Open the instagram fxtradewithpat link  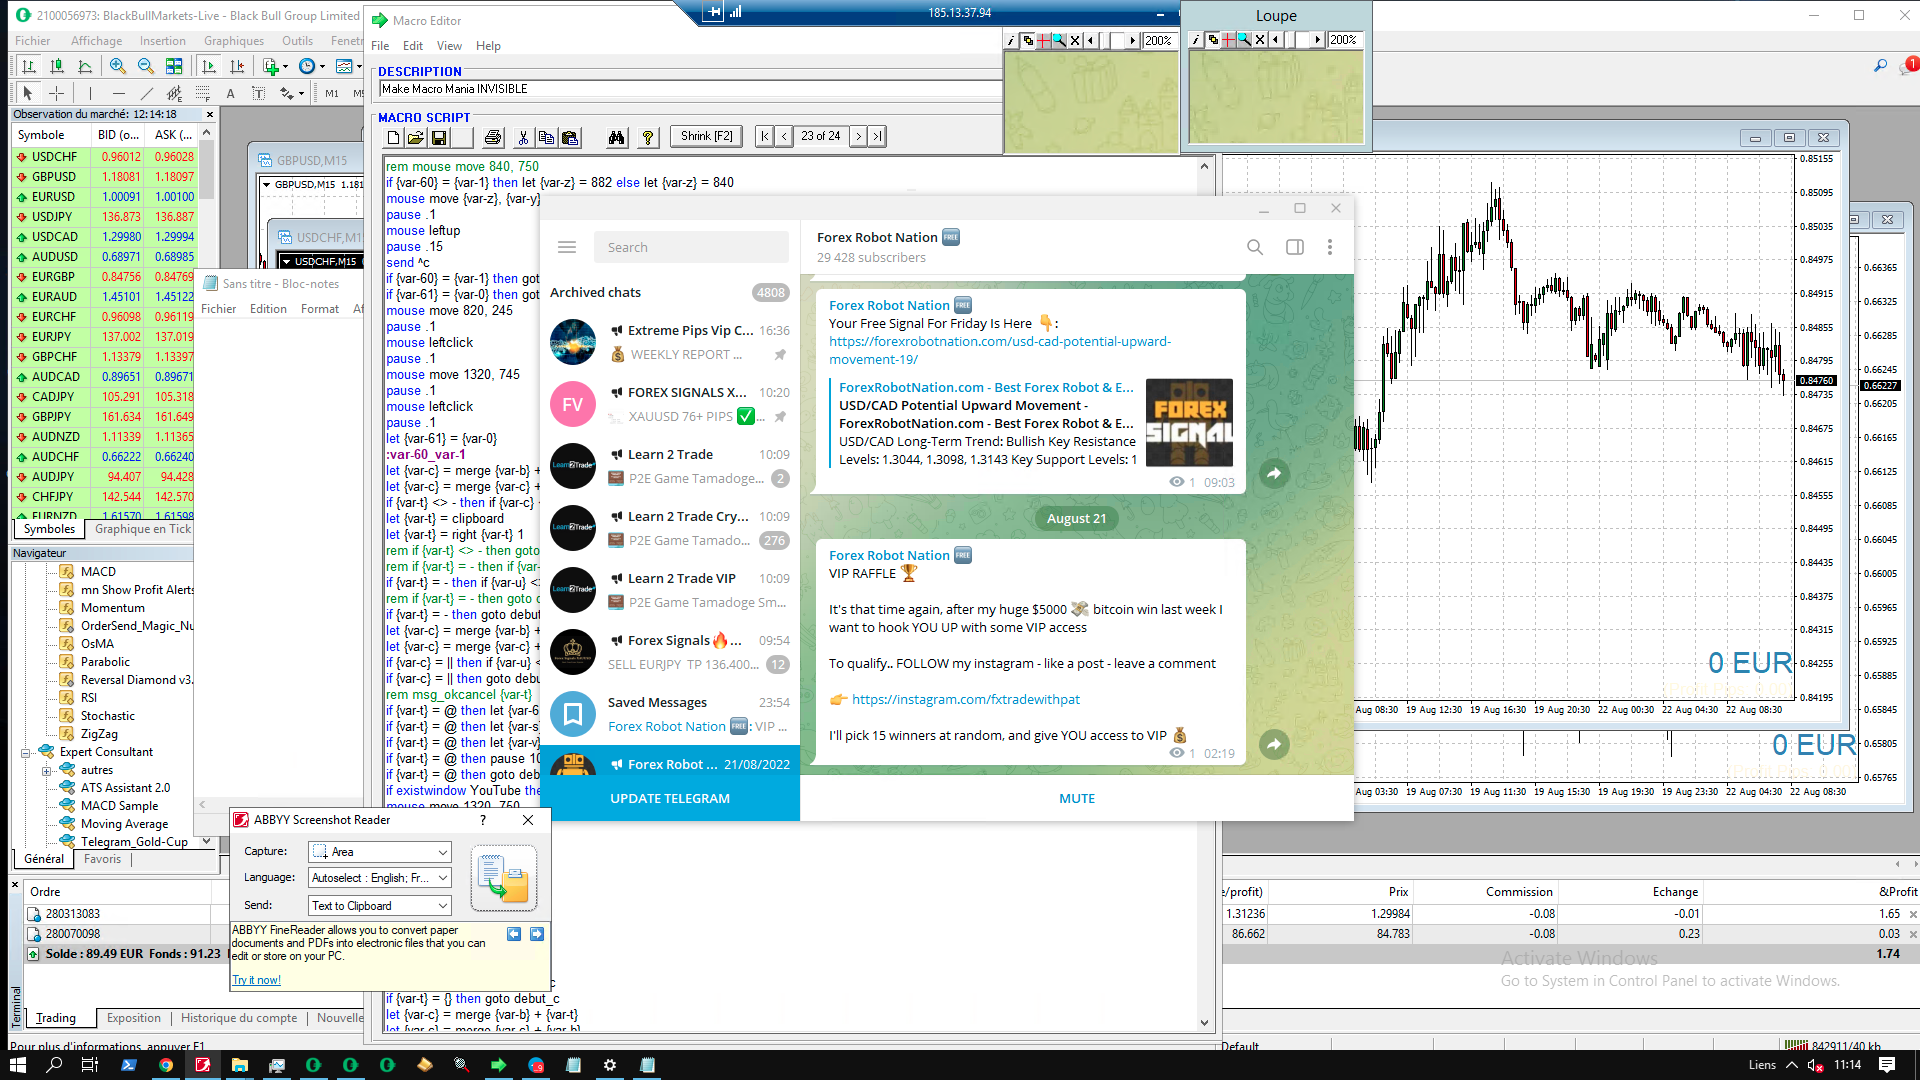click(966, 700)
